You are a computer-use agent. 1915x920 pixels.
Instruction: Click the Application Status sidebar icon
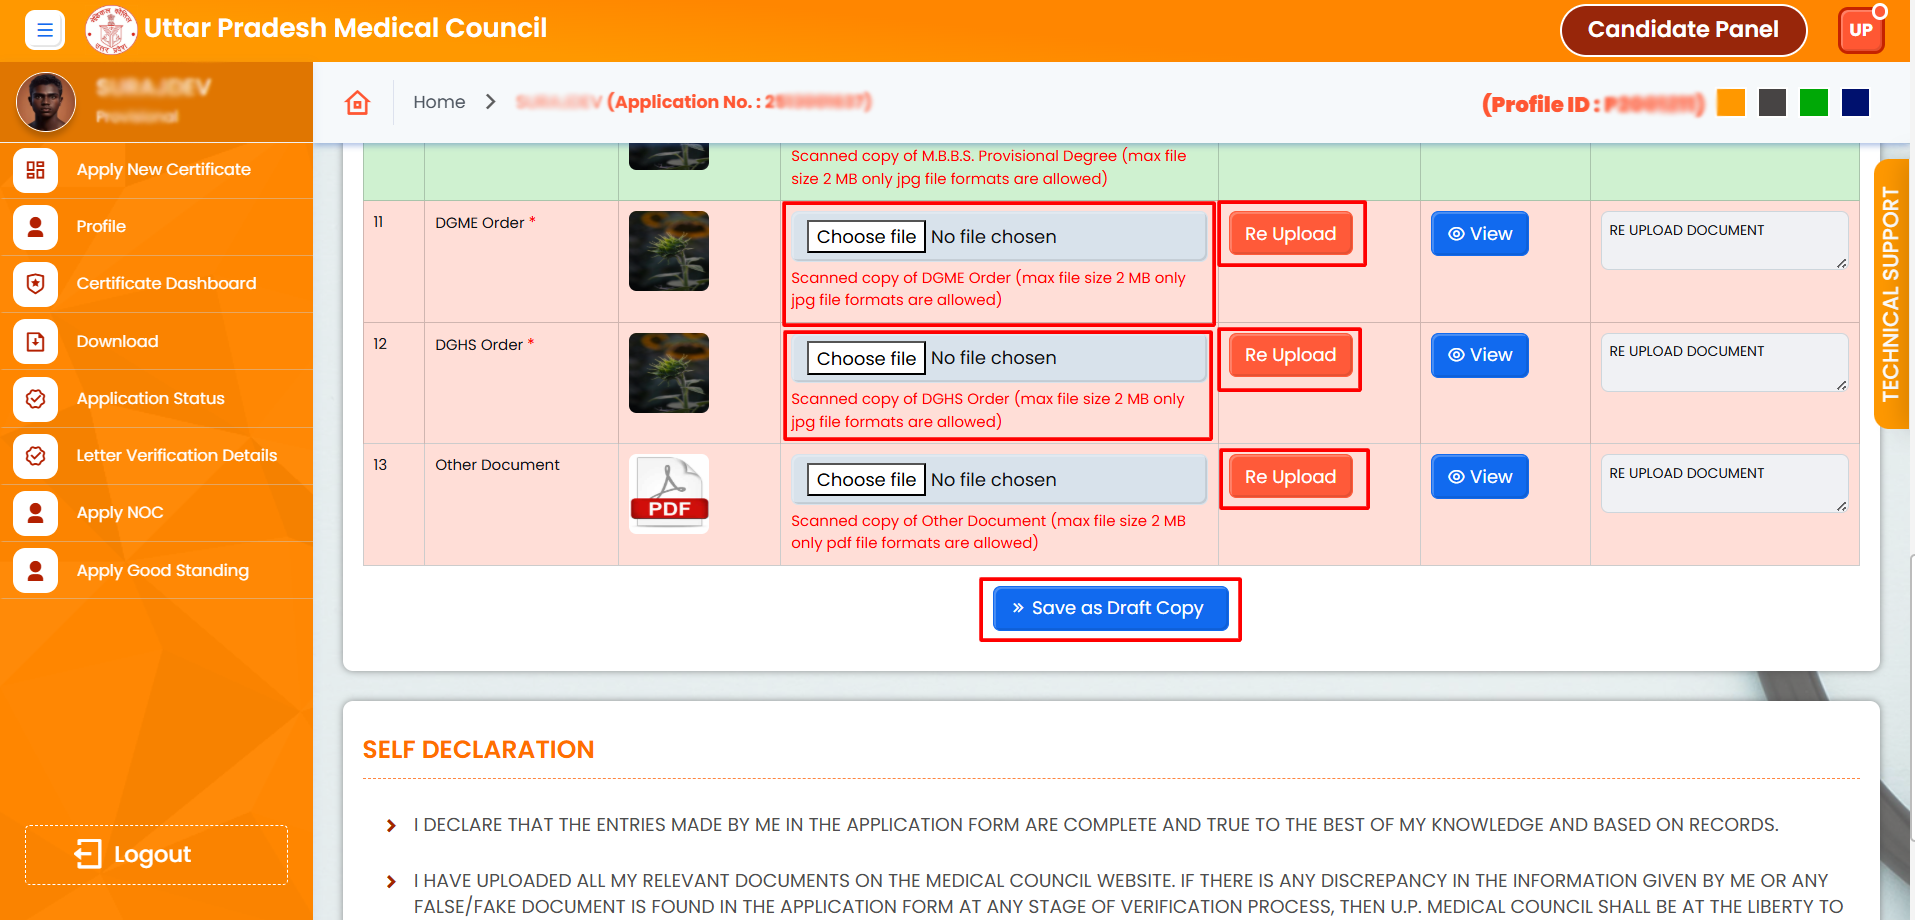(36, 399)
